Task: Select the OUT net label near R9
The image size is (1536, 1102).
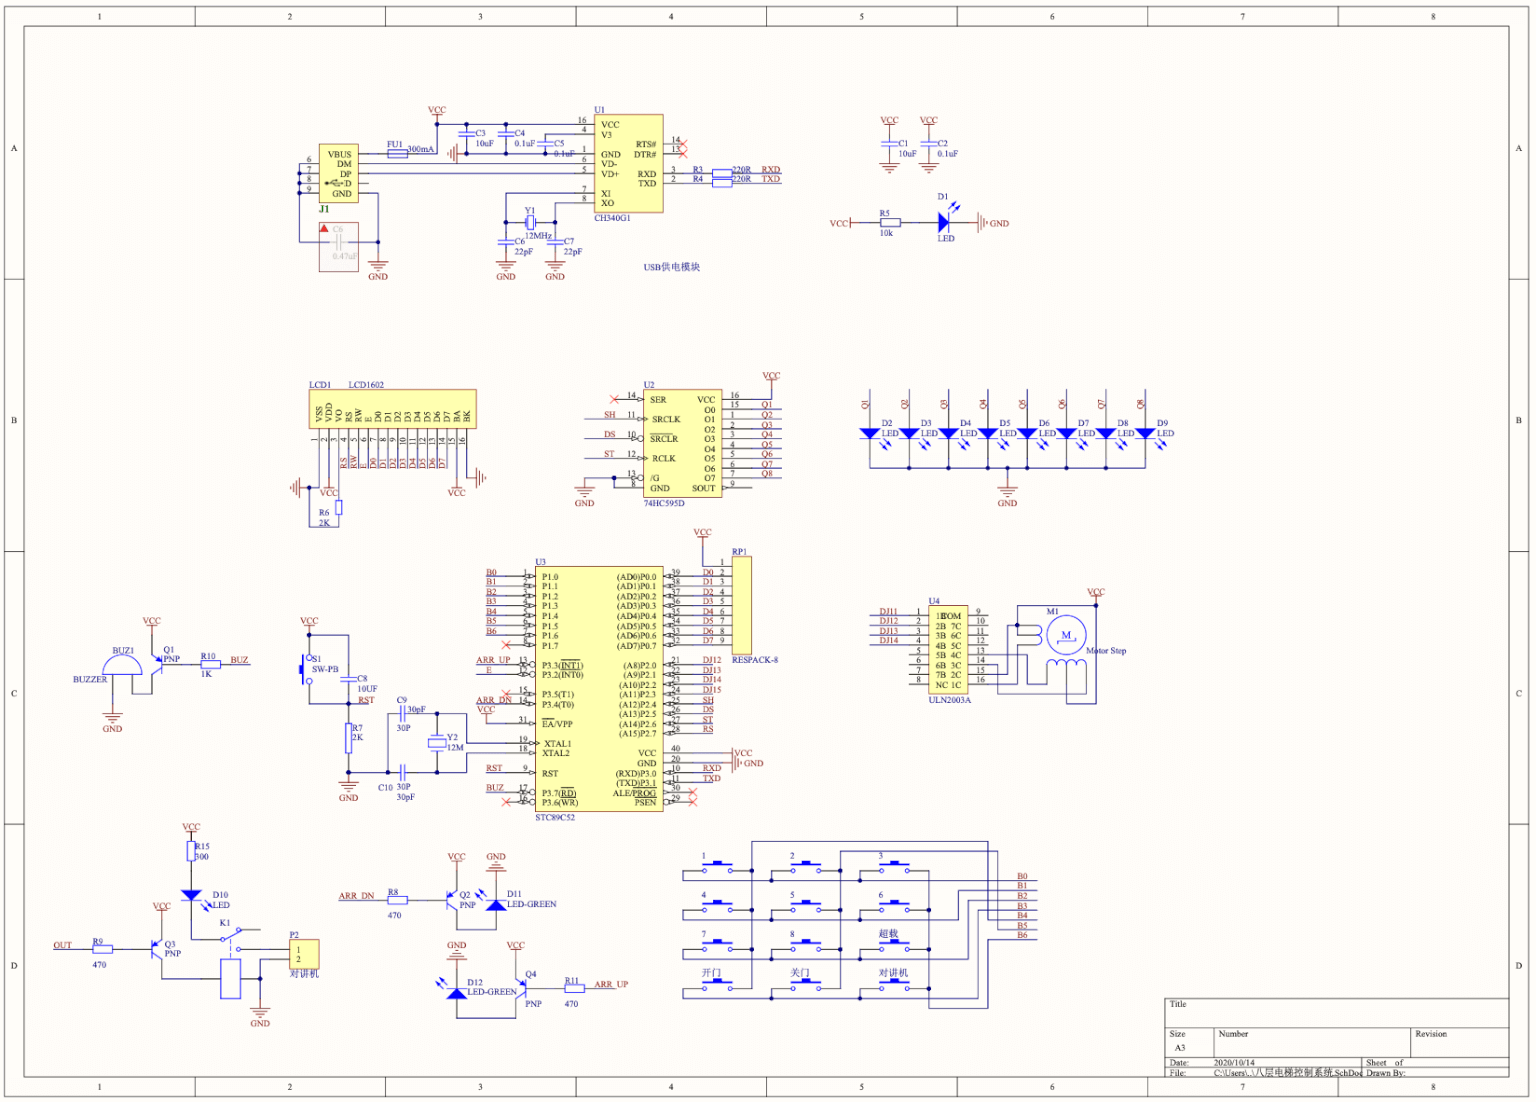Action: (62, 945)
